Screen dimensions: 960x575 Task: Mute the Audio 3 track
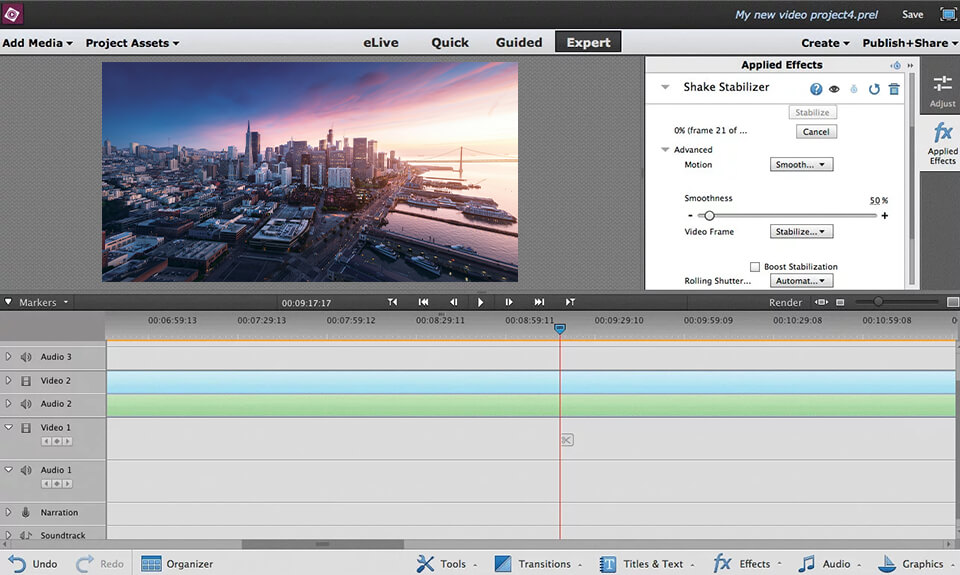click(26, 357)
